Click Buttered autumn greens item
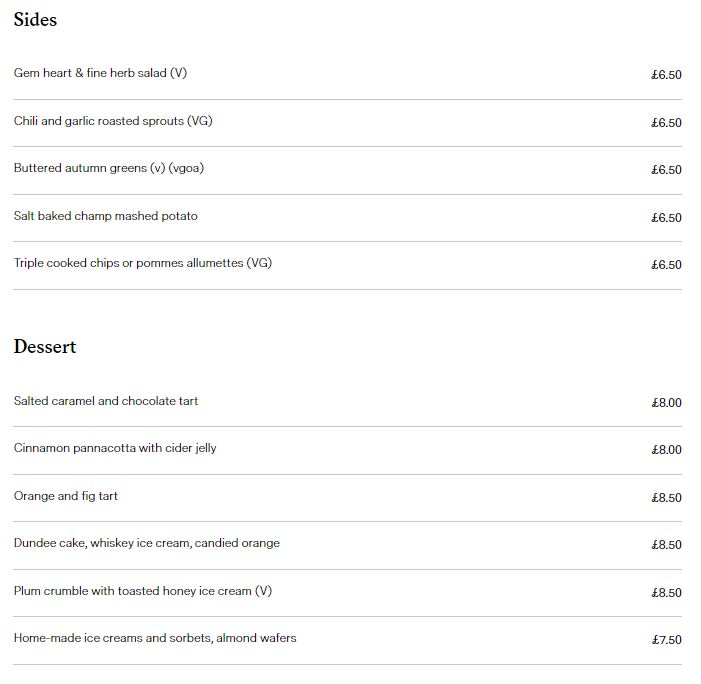Viewport: 701px width, 684px height. point(108,168)
